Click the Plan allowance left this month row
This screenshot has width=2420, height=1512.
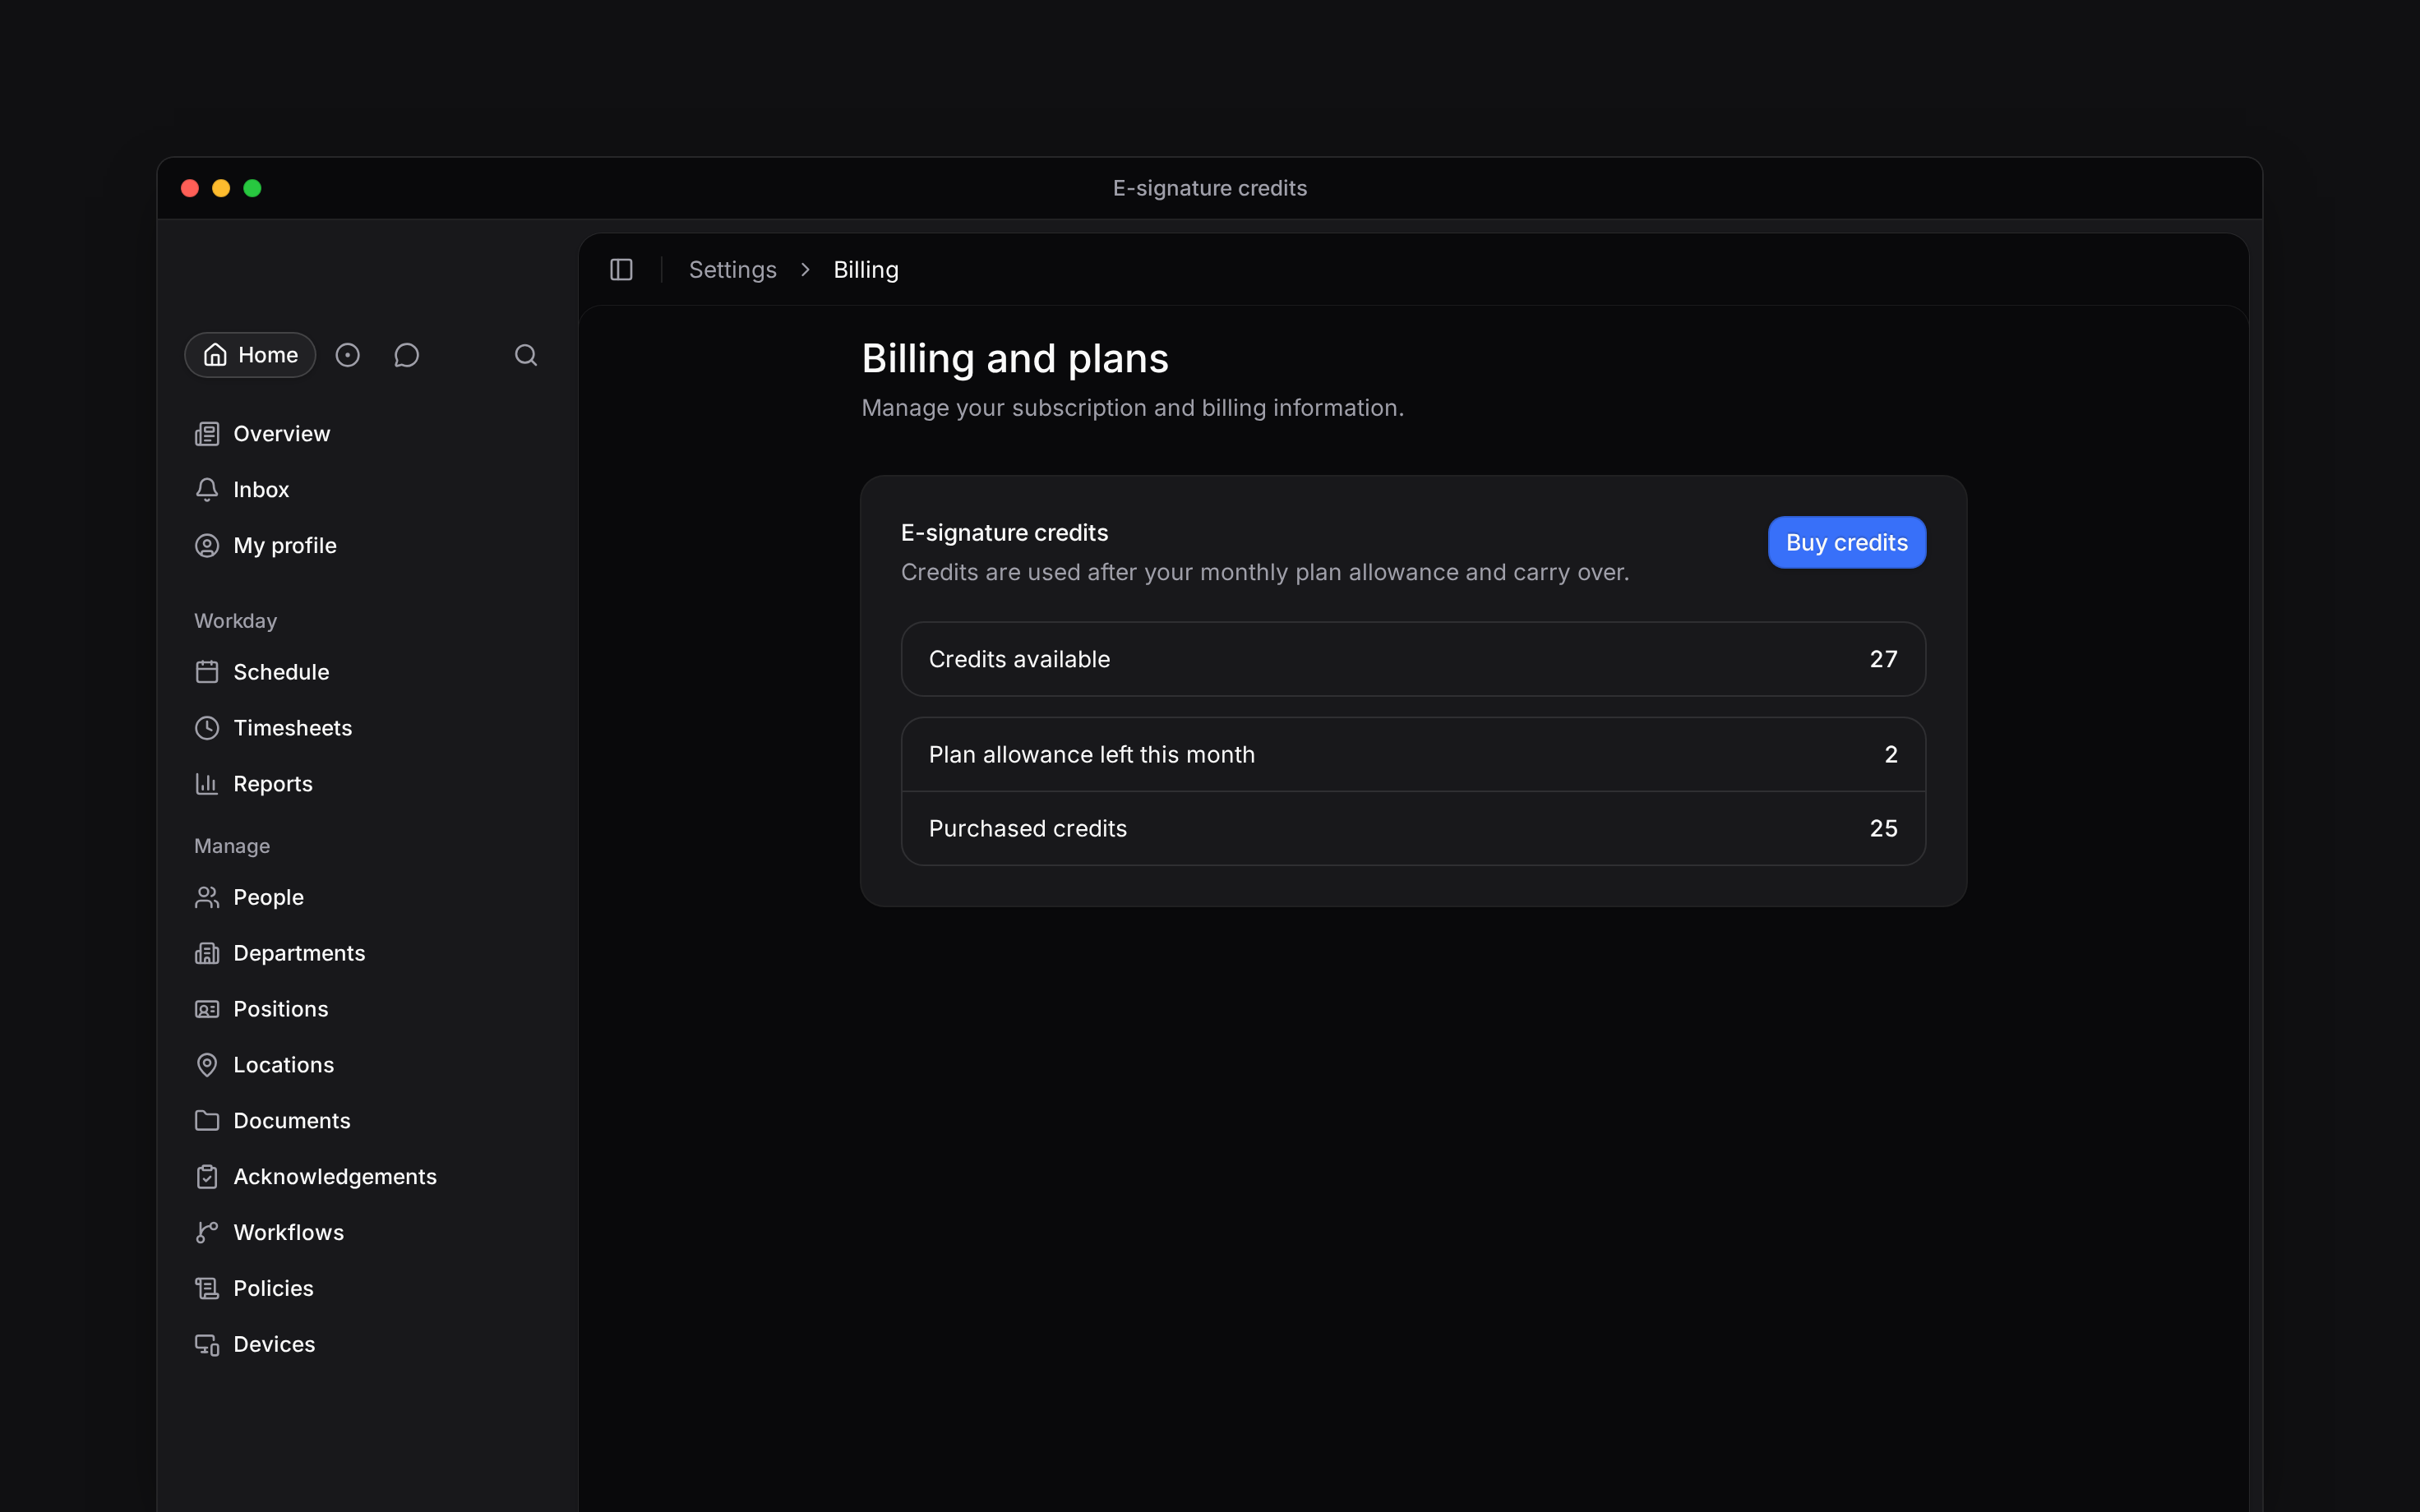point(1413,755)
